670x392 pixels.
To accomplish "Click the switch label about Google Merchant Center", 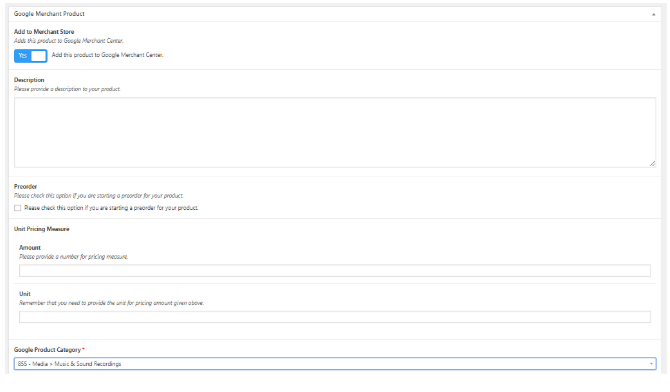I will (107, 55).
